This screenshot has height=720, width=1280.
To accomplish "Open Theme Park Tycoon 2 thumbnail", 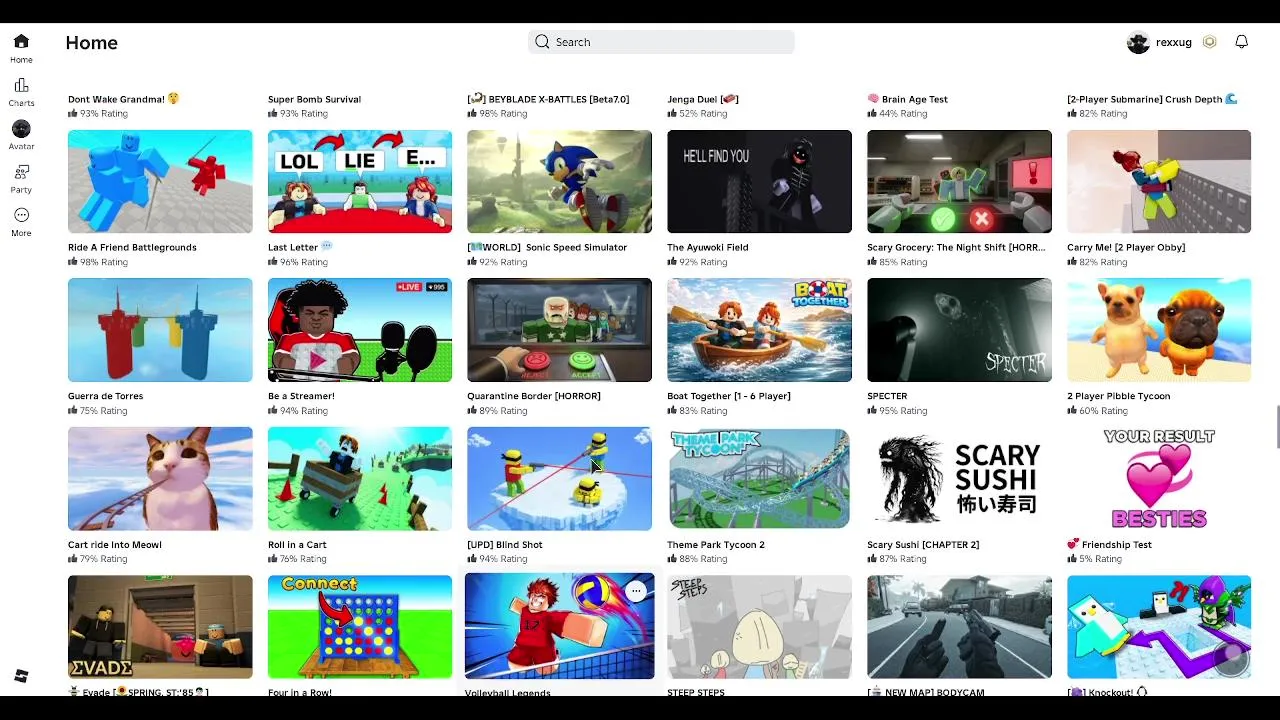I will (x=759, y=478).
